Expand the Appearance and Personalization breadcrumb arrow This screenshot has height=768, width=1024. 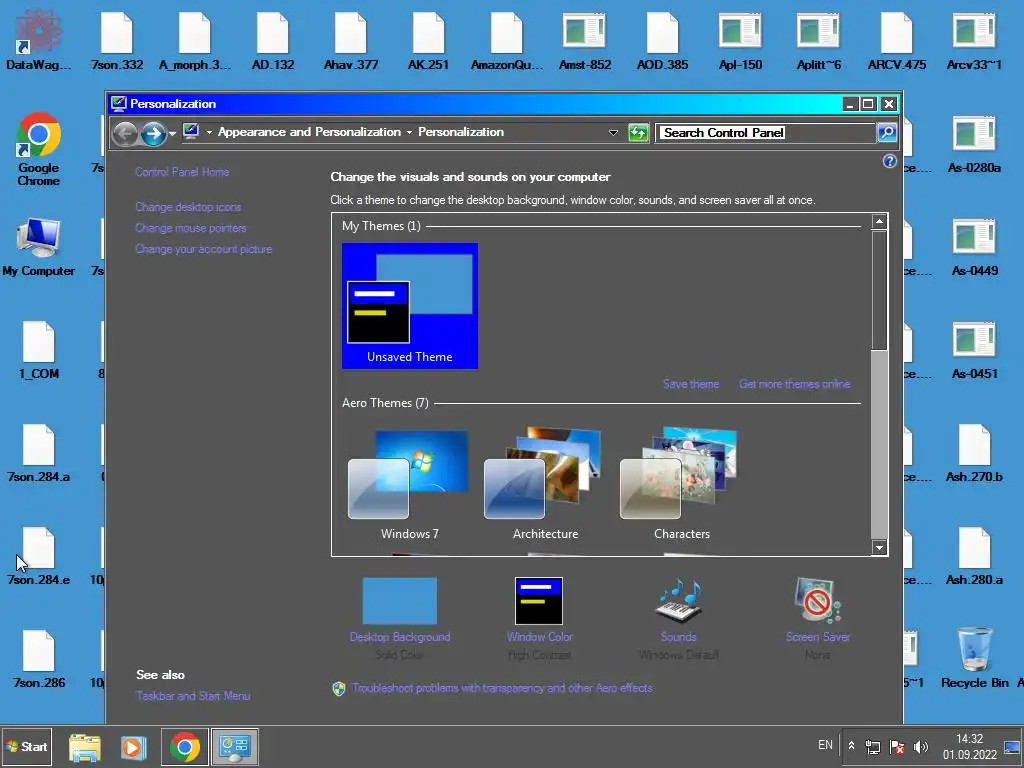409,133
